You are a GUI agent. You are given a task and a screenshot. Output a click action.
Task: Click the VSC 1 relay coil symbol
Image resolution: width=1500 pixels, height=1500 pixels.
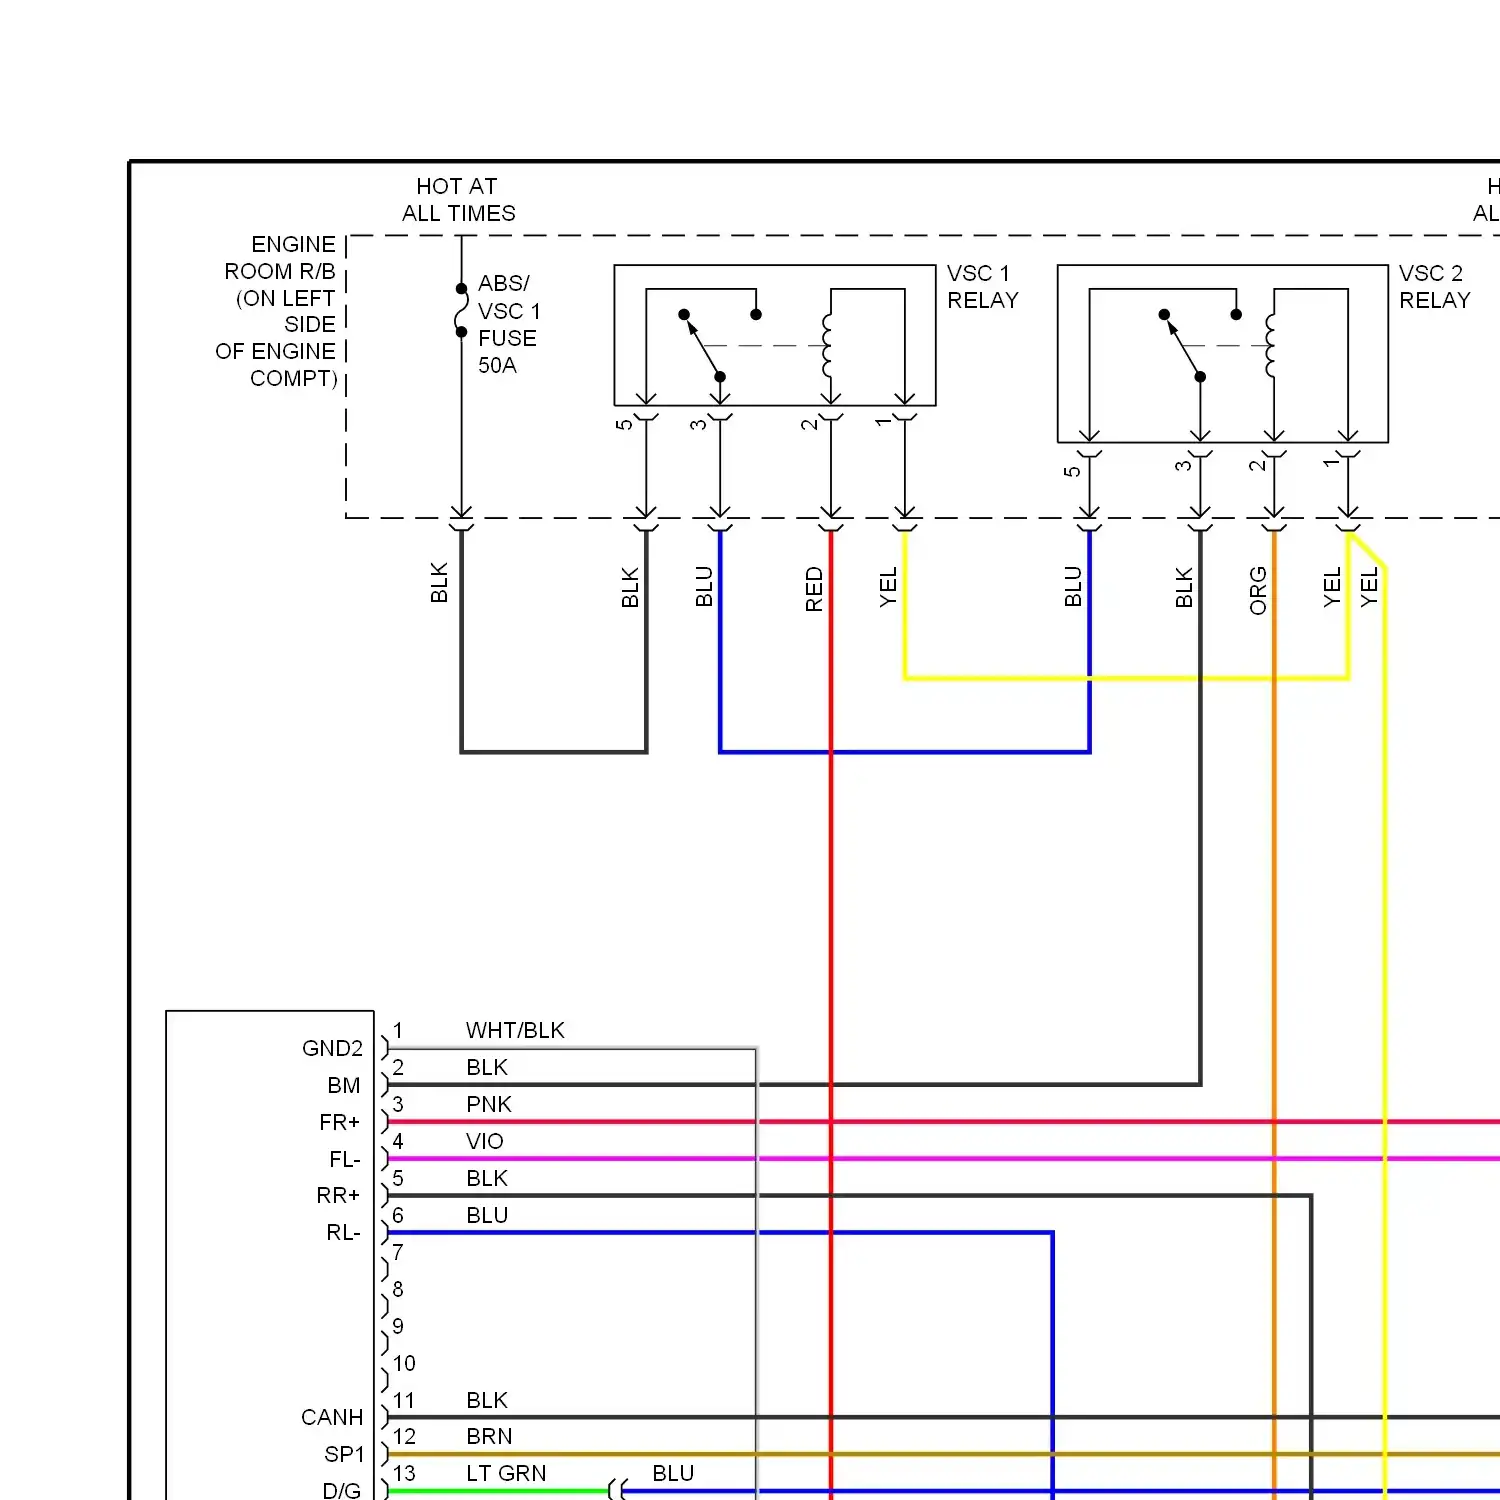827,345
